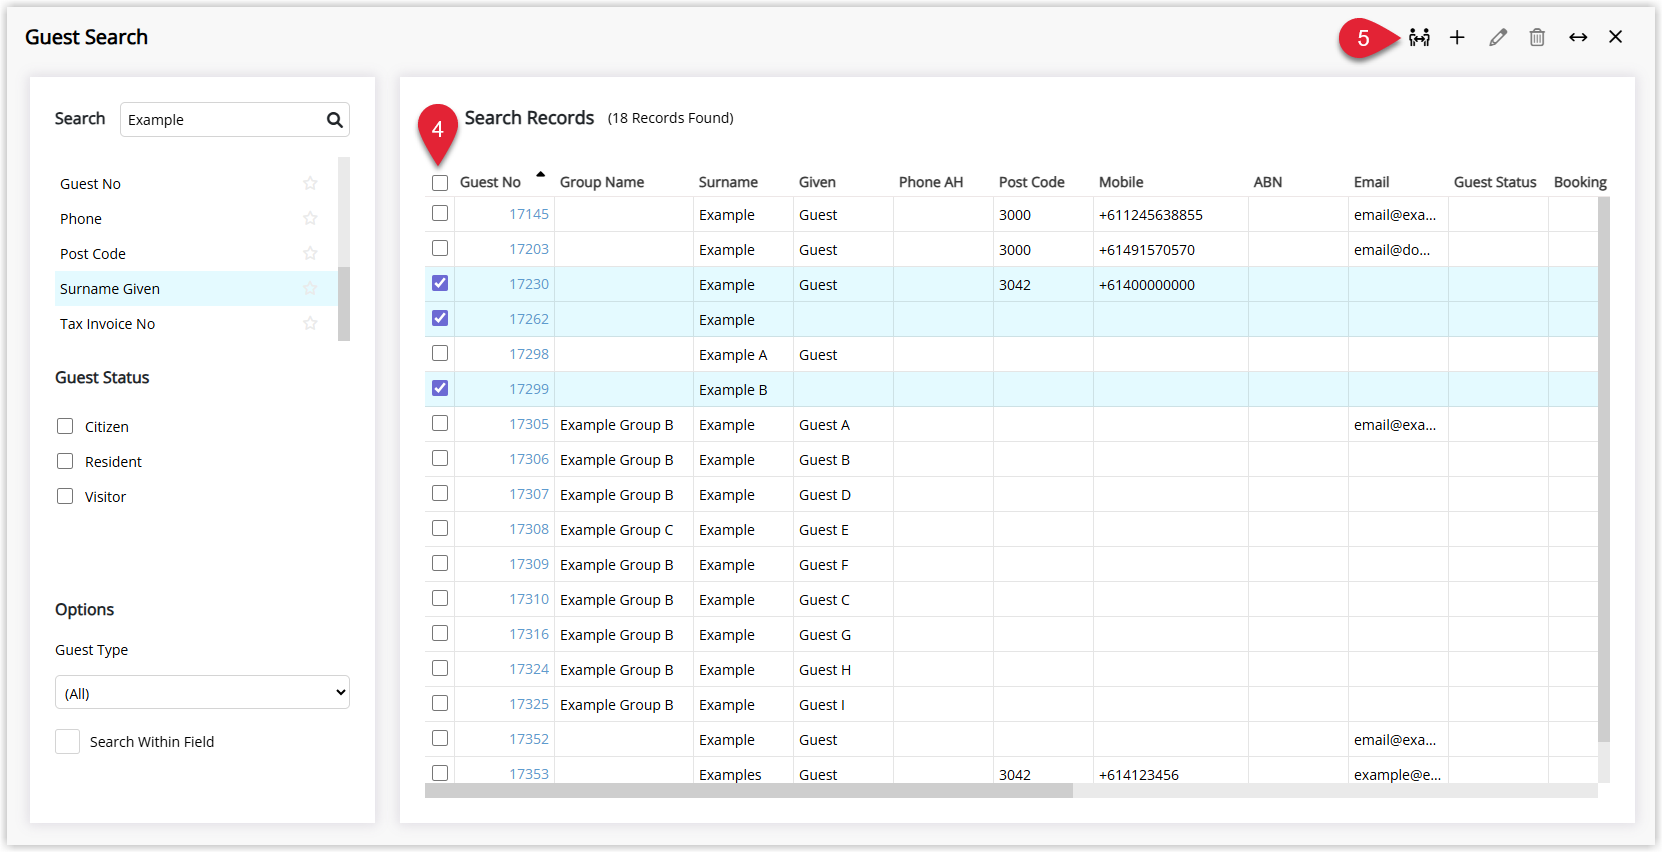Favorite the Guest No search field star
Viewport: 1663px width, 853px height.
310,183
